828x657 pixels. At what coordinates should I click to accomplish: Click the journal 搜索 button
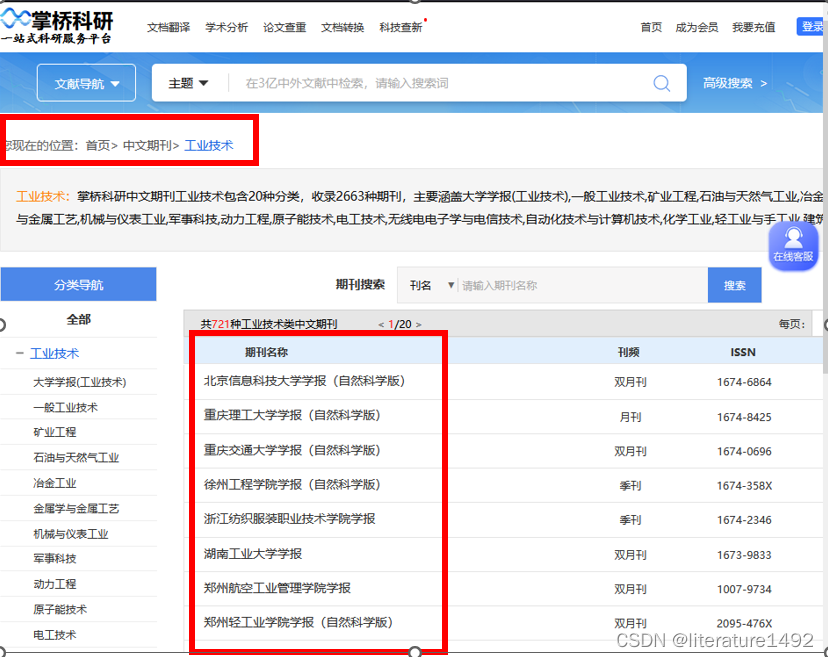[x=735, y=285]
